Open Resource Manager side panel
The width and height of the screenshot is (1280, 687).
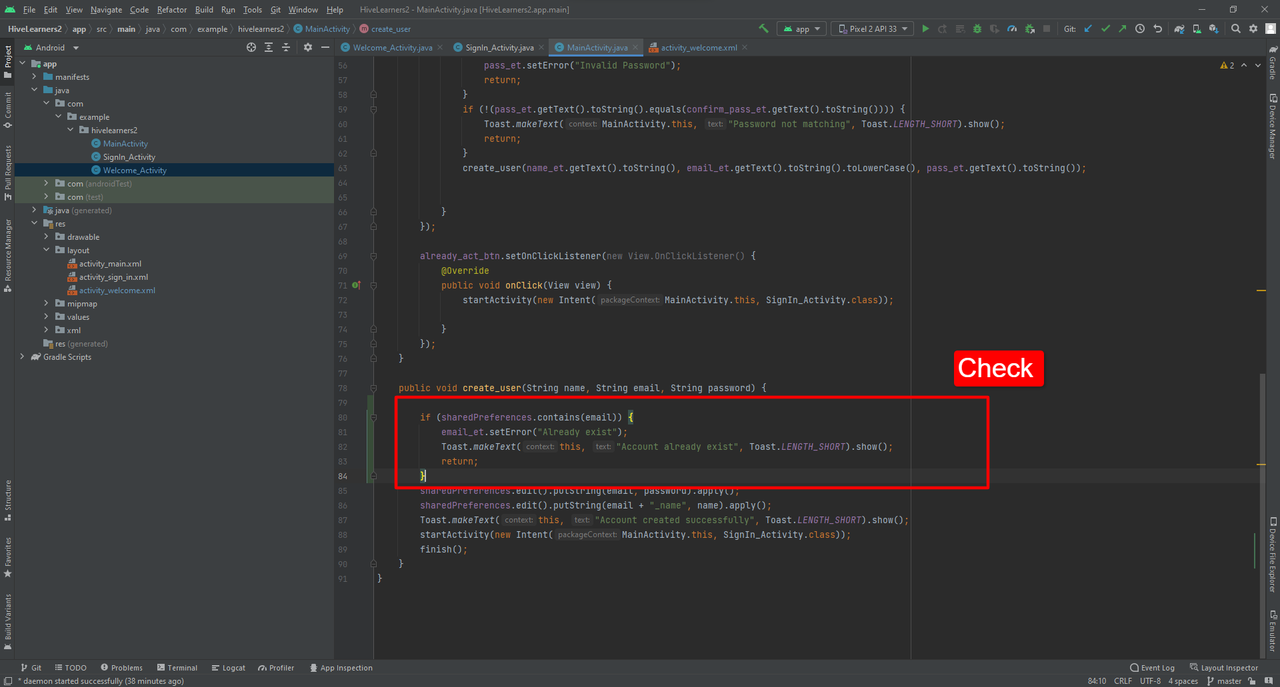tap(8, 256)
